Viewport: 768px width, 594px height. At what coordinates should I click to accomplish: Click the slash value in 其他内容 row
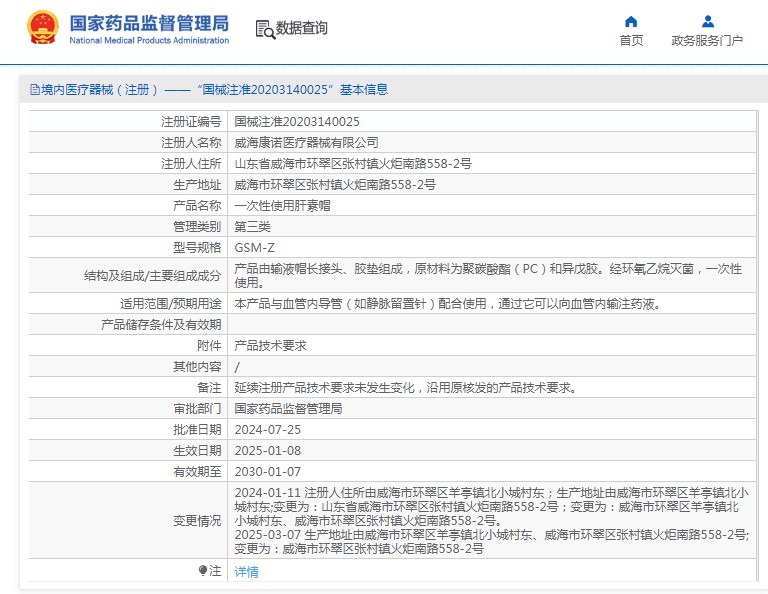tap(237, 367)
